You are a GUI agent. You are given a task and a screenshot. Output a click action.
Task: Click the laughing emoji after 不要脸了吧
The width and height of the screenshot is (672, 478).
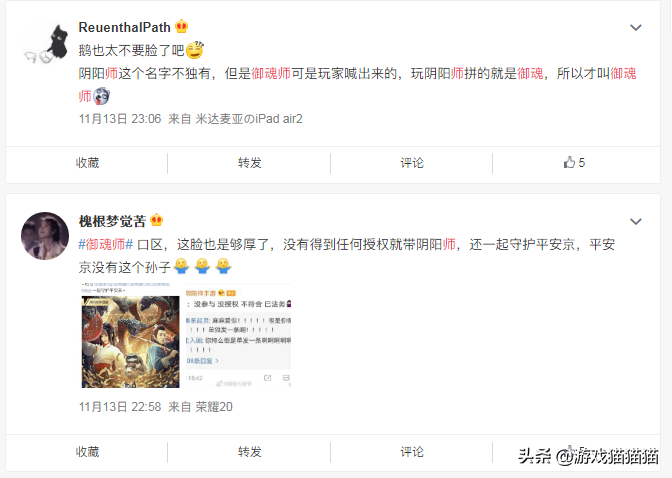point(195,50)
